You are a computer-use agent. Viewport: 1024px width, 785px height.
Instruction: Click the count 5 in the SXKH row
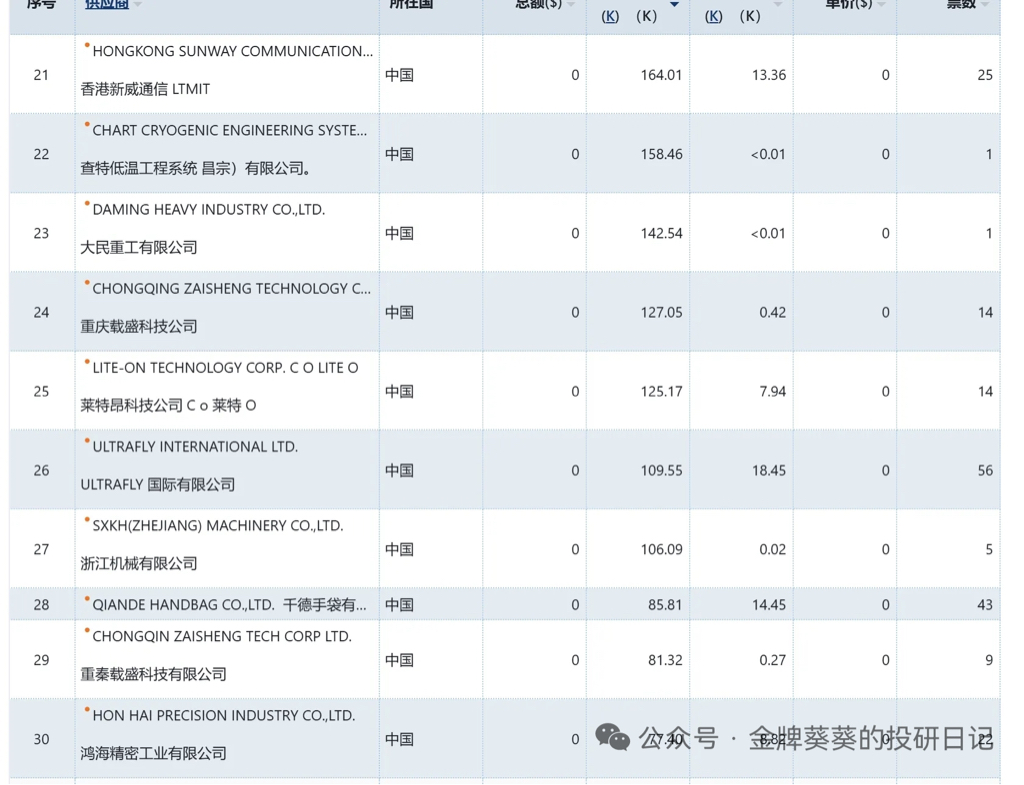pos(989,549)
